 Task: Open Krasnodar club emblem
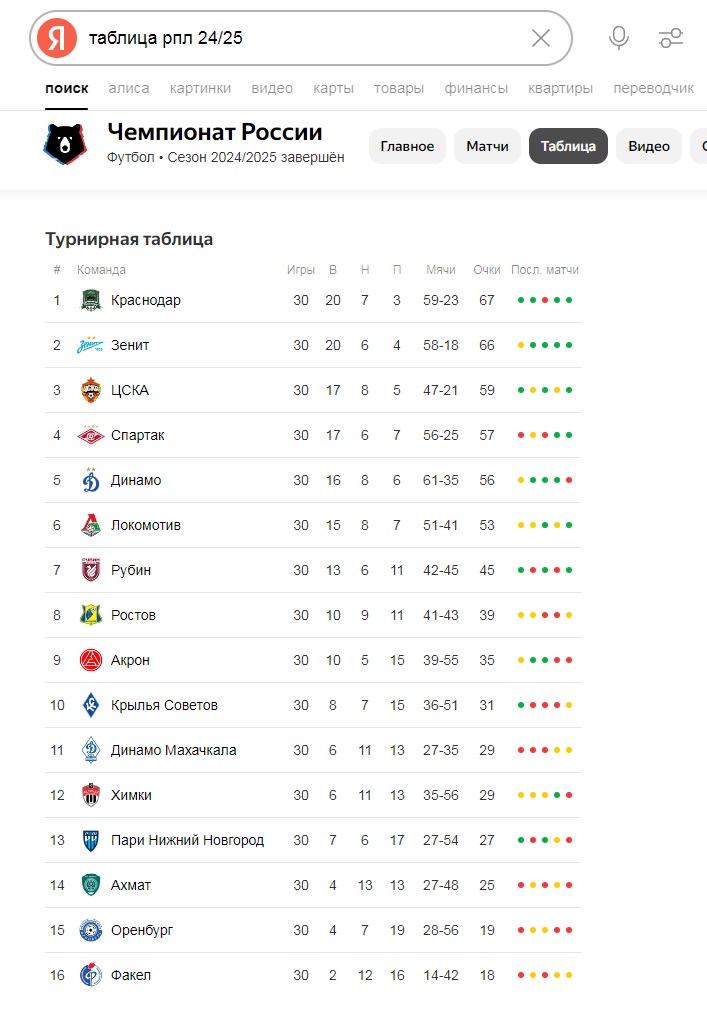(x=91, y=300)
